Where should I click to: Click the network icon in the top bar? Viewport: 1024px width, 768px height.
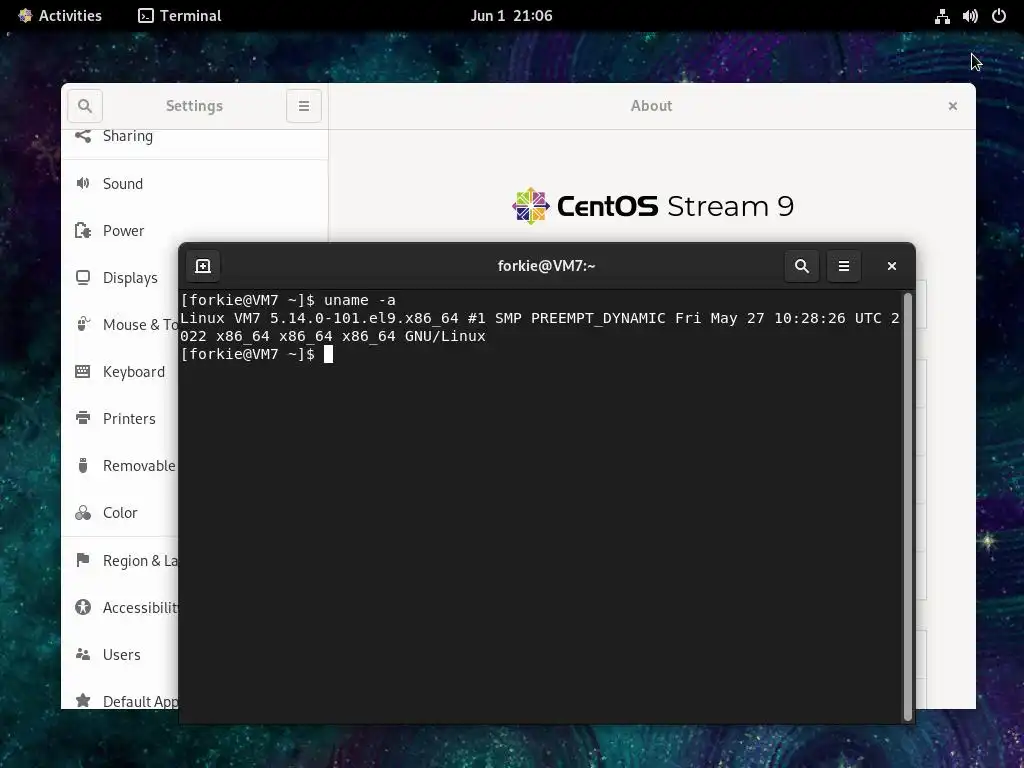(942, 16)
